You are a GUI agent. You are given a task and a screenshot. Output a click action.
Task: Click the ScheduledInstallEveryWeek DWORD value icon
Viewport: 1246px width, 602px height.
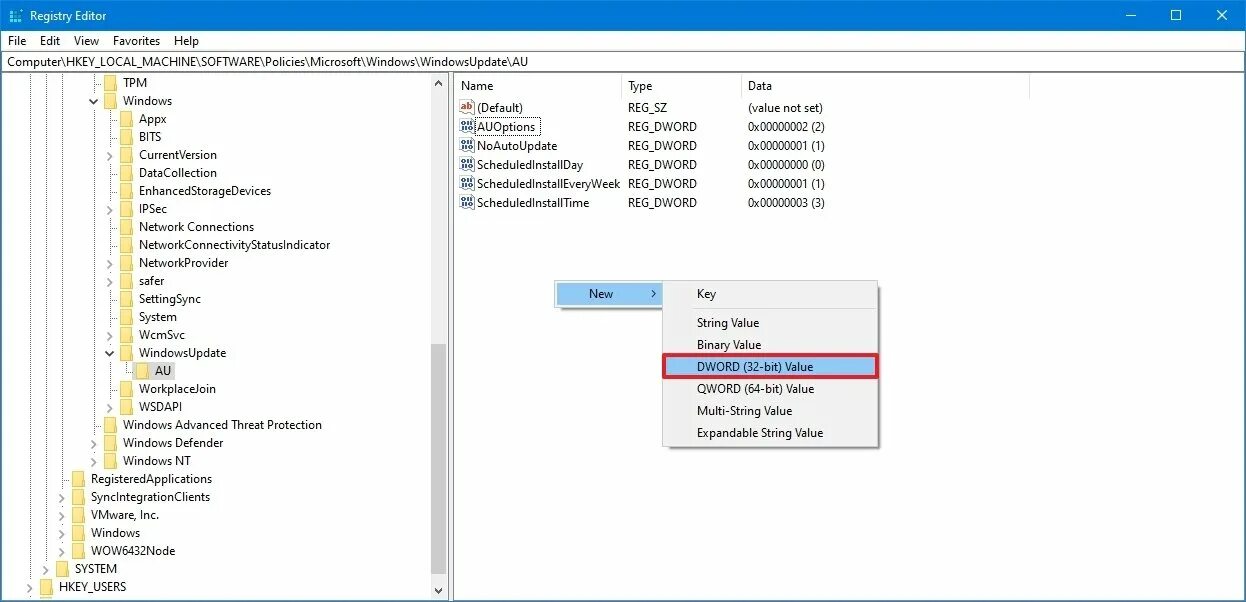tap(467, 184)
